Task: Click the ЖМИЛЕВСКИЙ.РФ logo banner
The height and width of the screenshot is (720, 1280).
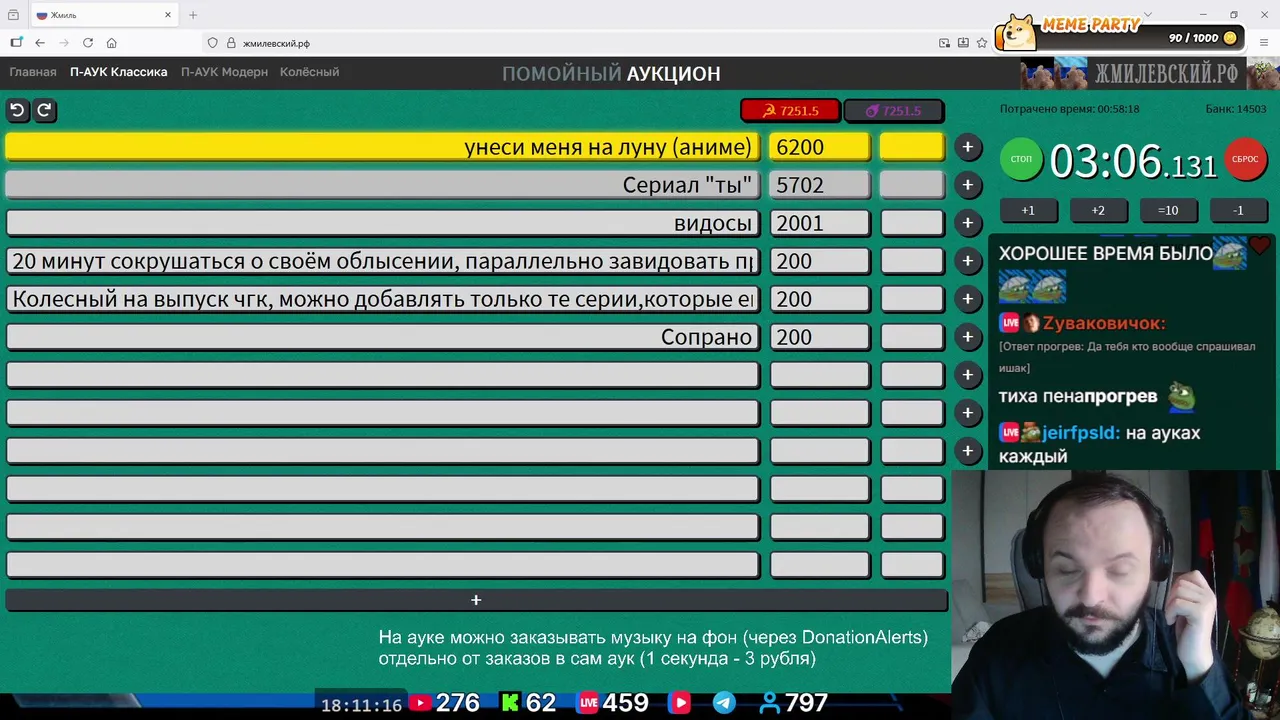Action: pos(1149,73)
